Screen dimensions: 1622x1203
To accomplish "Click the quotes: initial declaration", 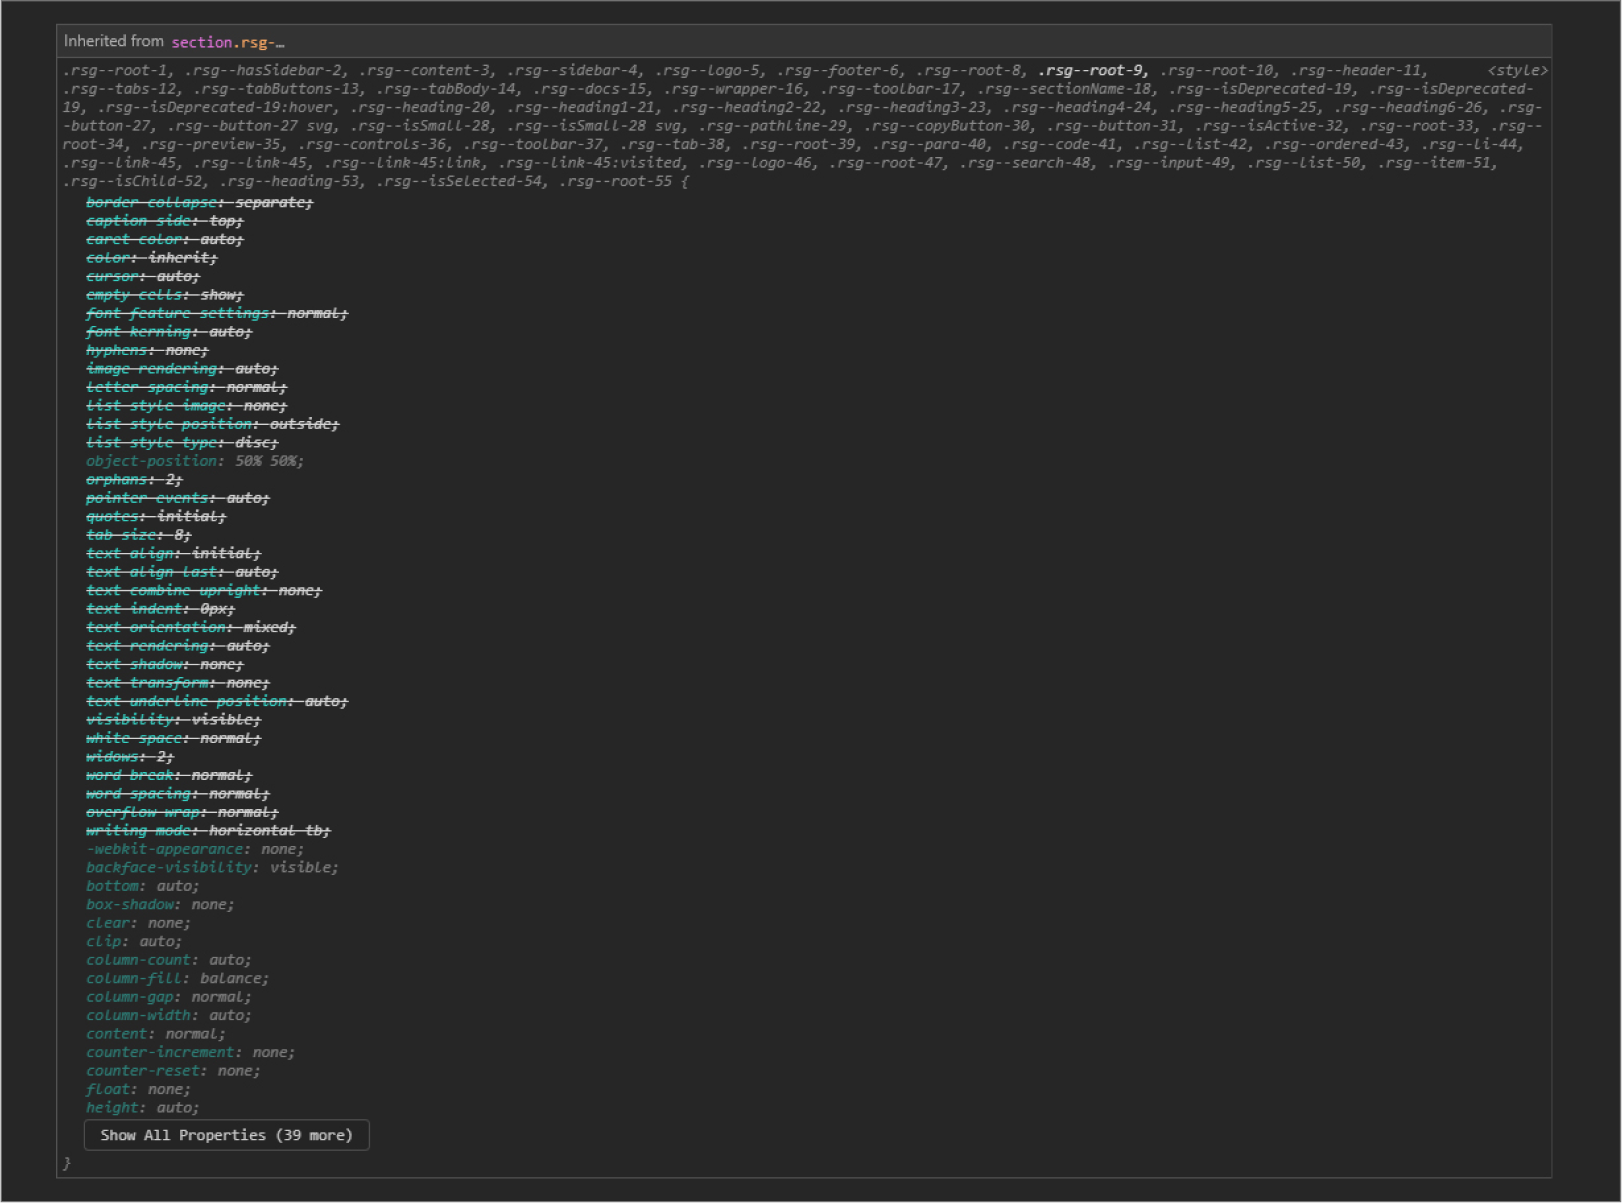I will pos(156,517).
